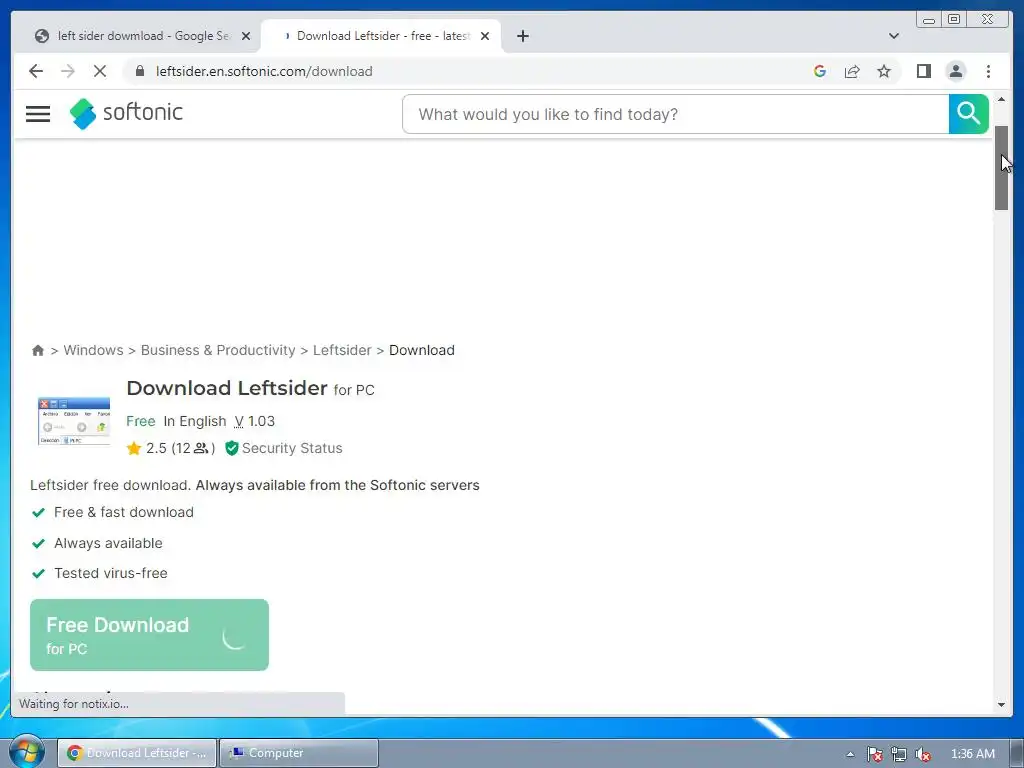
Task: Open Computer window from the taskbar
Action: 298,753
